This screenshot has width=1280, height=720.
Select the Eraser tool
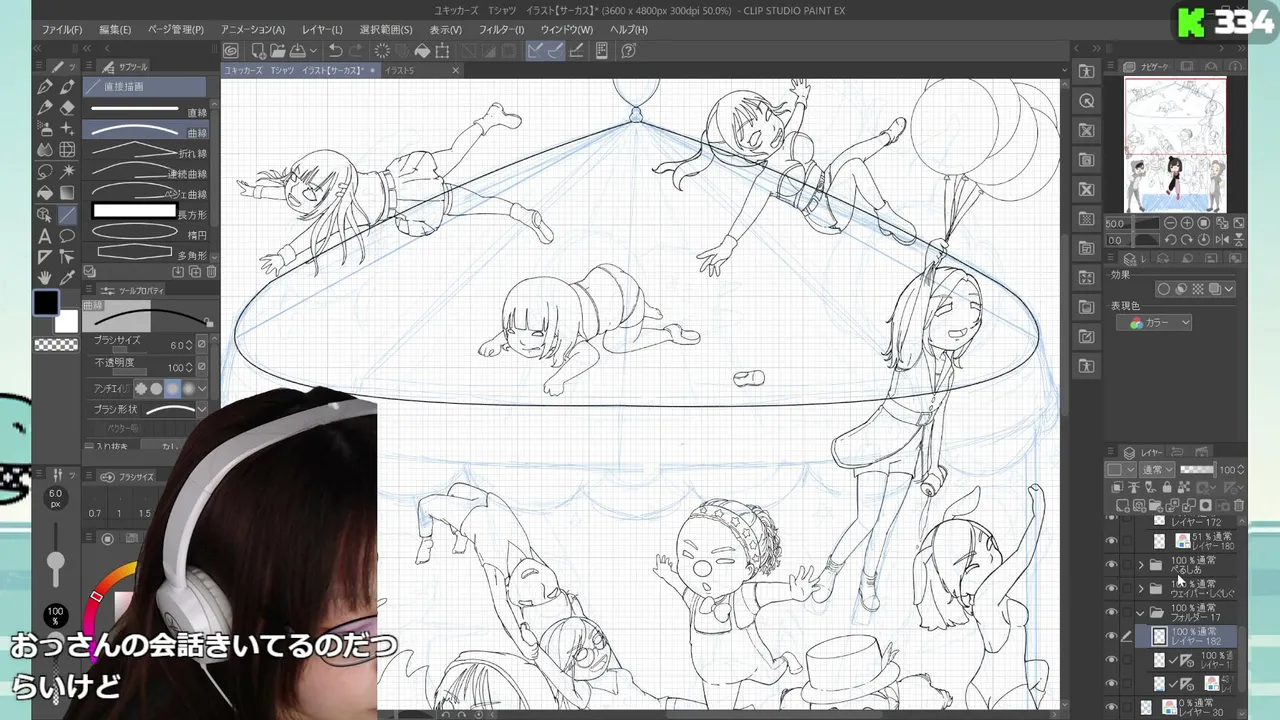[x=67, y=108]
